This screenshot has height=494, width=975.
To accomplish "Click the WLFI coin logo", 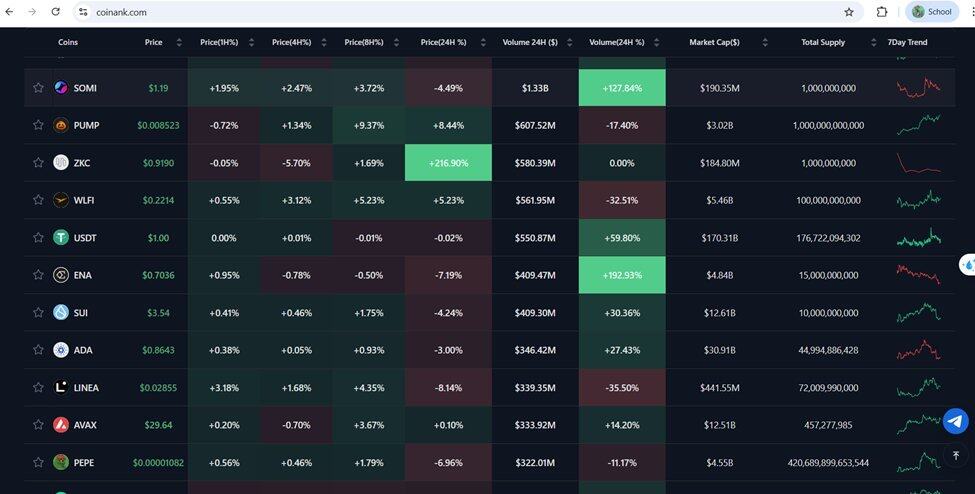I will (x=61, y=200).
